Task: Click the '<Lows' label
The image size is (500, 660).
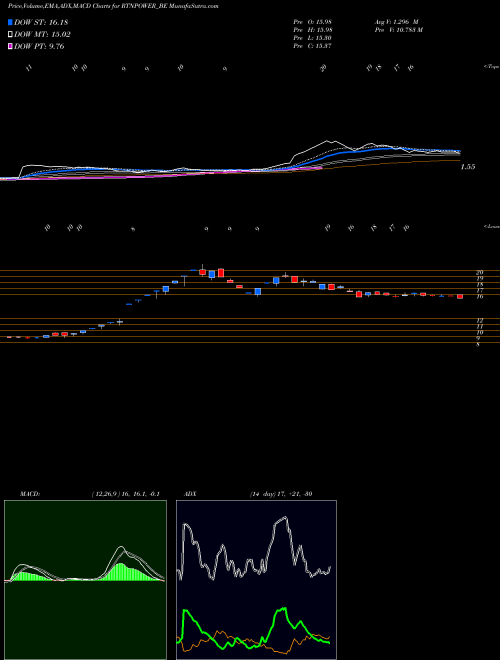Action: (492, 226)
